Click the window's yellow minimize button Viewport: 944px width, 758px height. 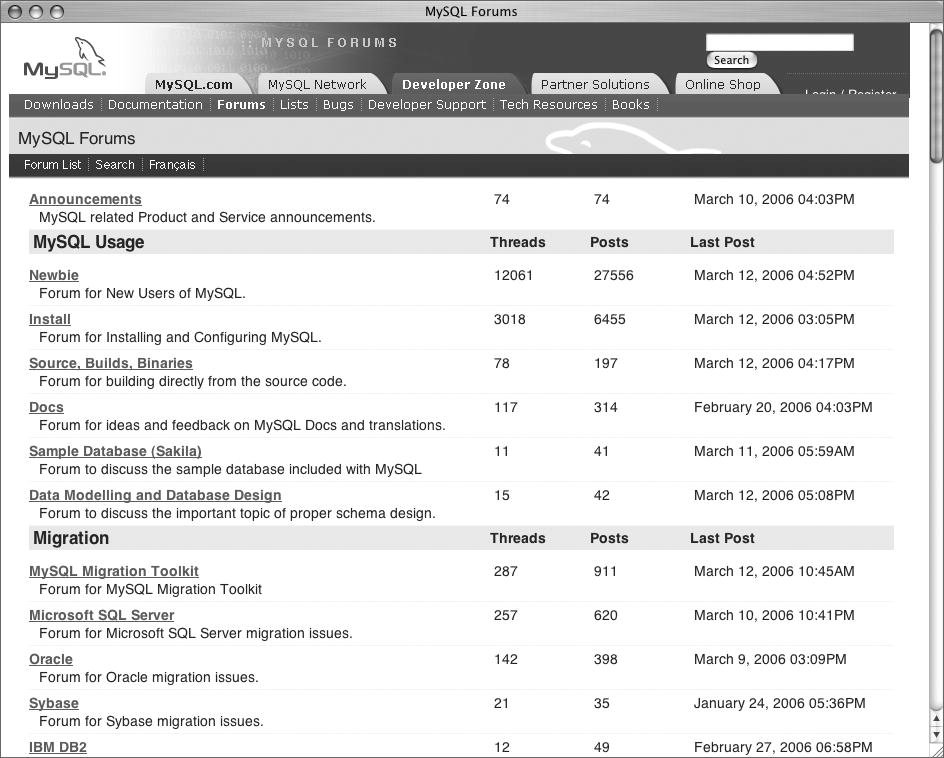[x=36, y=11]
